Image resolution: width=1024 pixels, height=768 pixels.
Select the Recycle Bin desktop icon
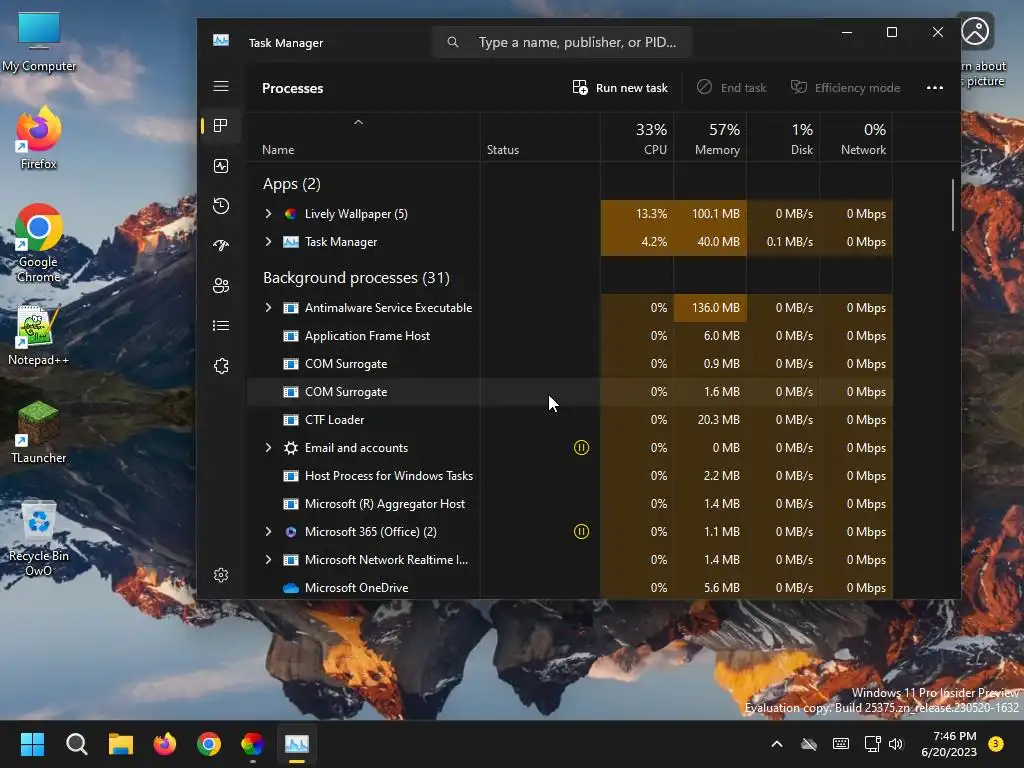pos(39,539)
